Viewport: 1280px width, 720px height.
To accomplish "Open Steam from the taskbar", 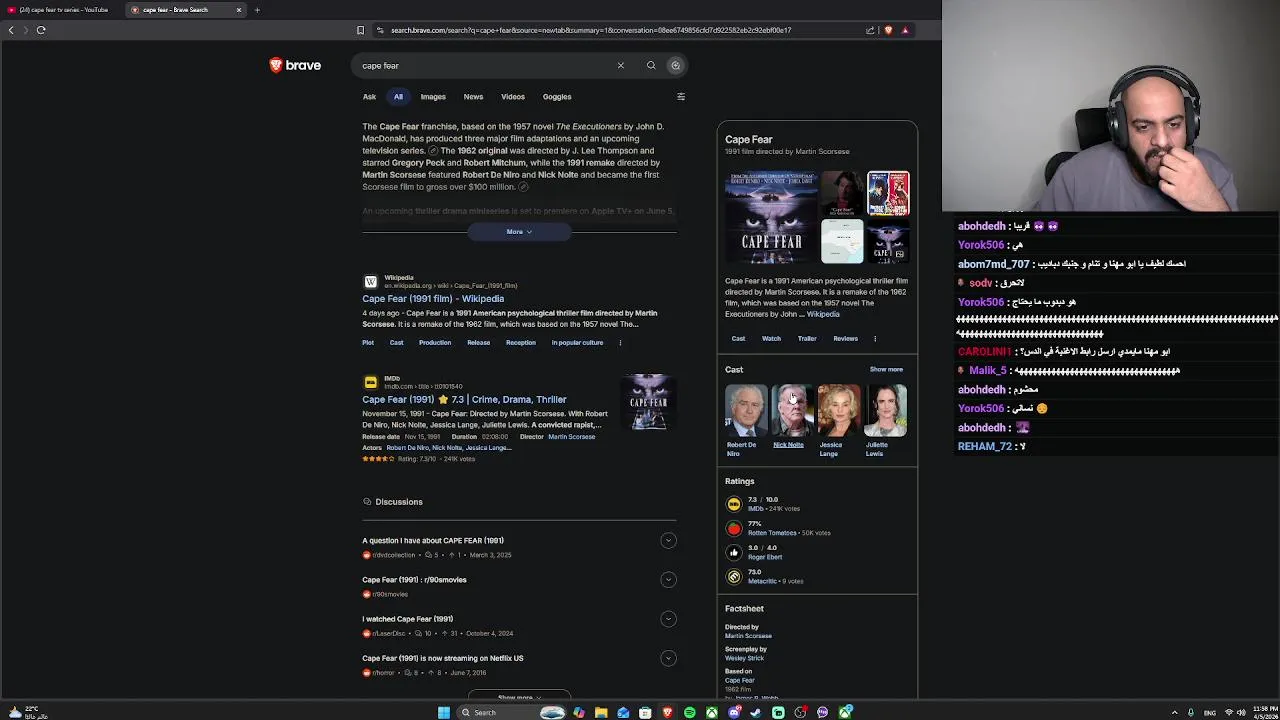I will click(756, 712).
